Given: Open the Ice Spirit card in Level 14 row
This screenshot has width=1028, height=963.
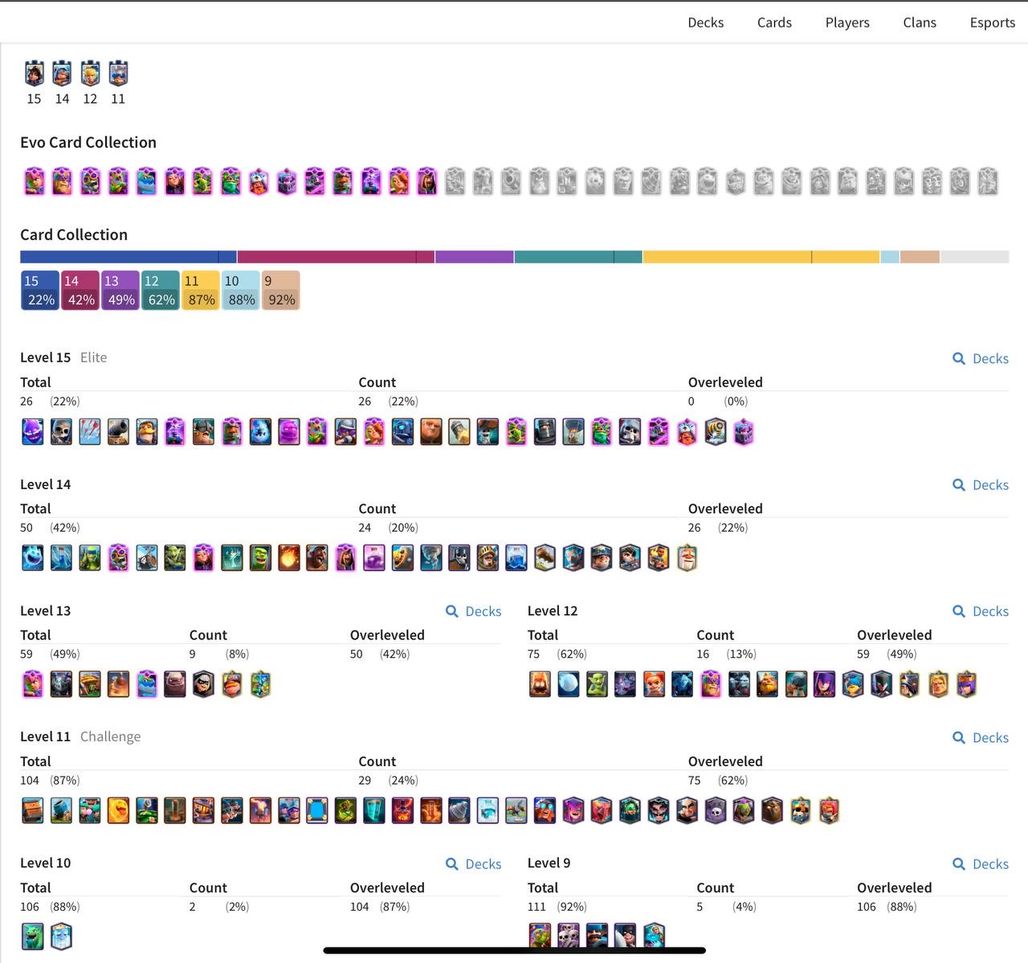Looking at the screenshot, I should click(33, 558).
